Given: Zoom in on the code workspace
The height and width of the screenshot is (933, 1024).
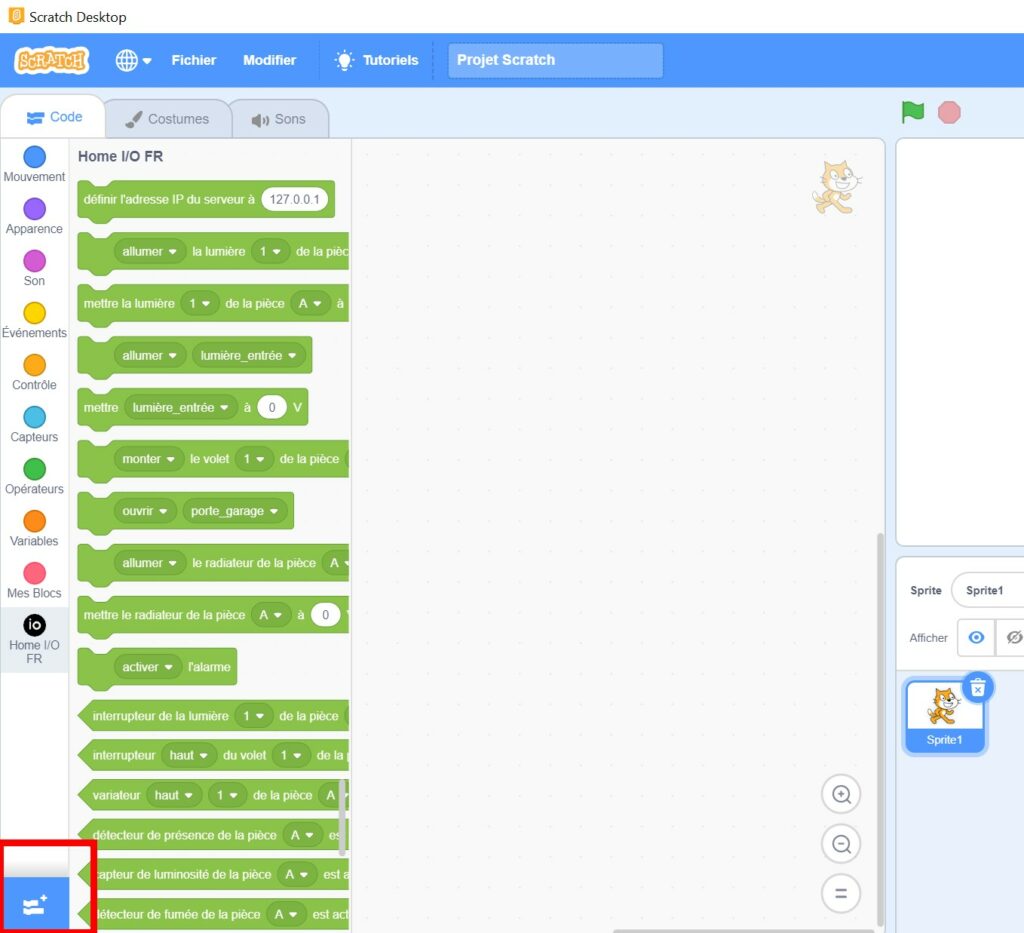Looking at the screenshot, I should (x=841, y=795).
